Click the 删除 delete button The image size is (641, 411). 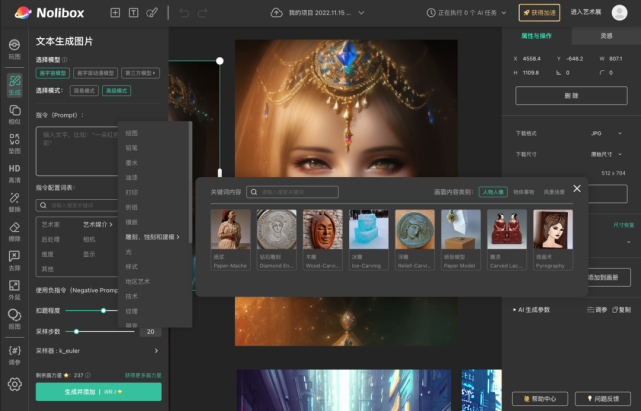(x=571, y=96)
